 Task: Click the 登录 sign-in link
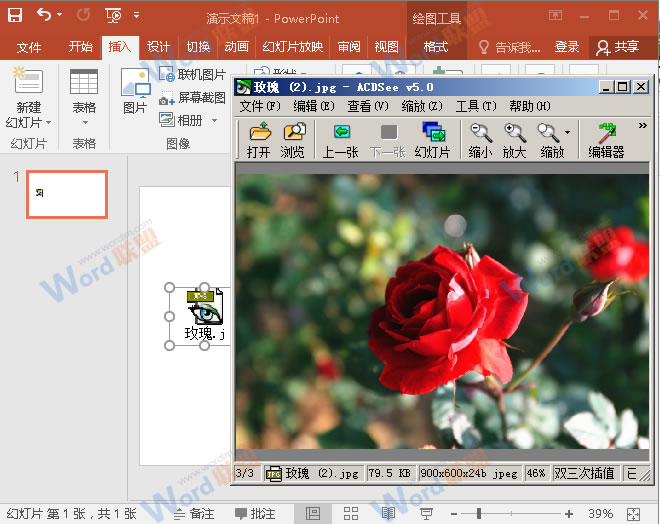pos(567,47)
